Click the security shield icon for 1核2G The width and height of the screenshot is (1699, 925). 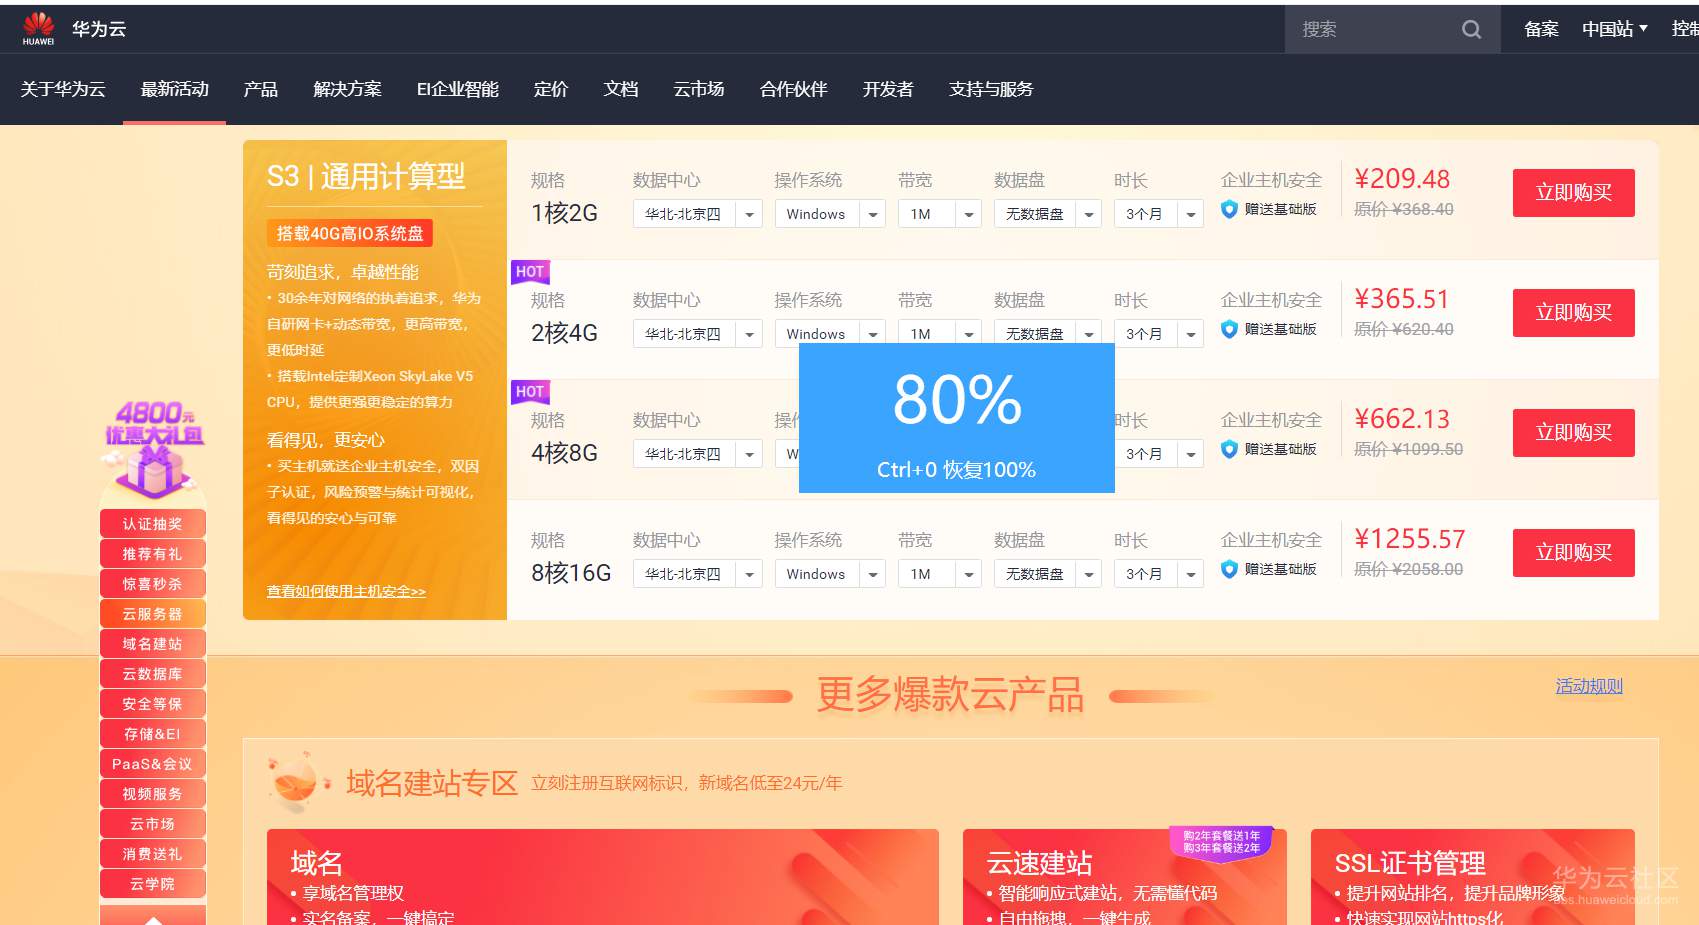pos(1229,209)
